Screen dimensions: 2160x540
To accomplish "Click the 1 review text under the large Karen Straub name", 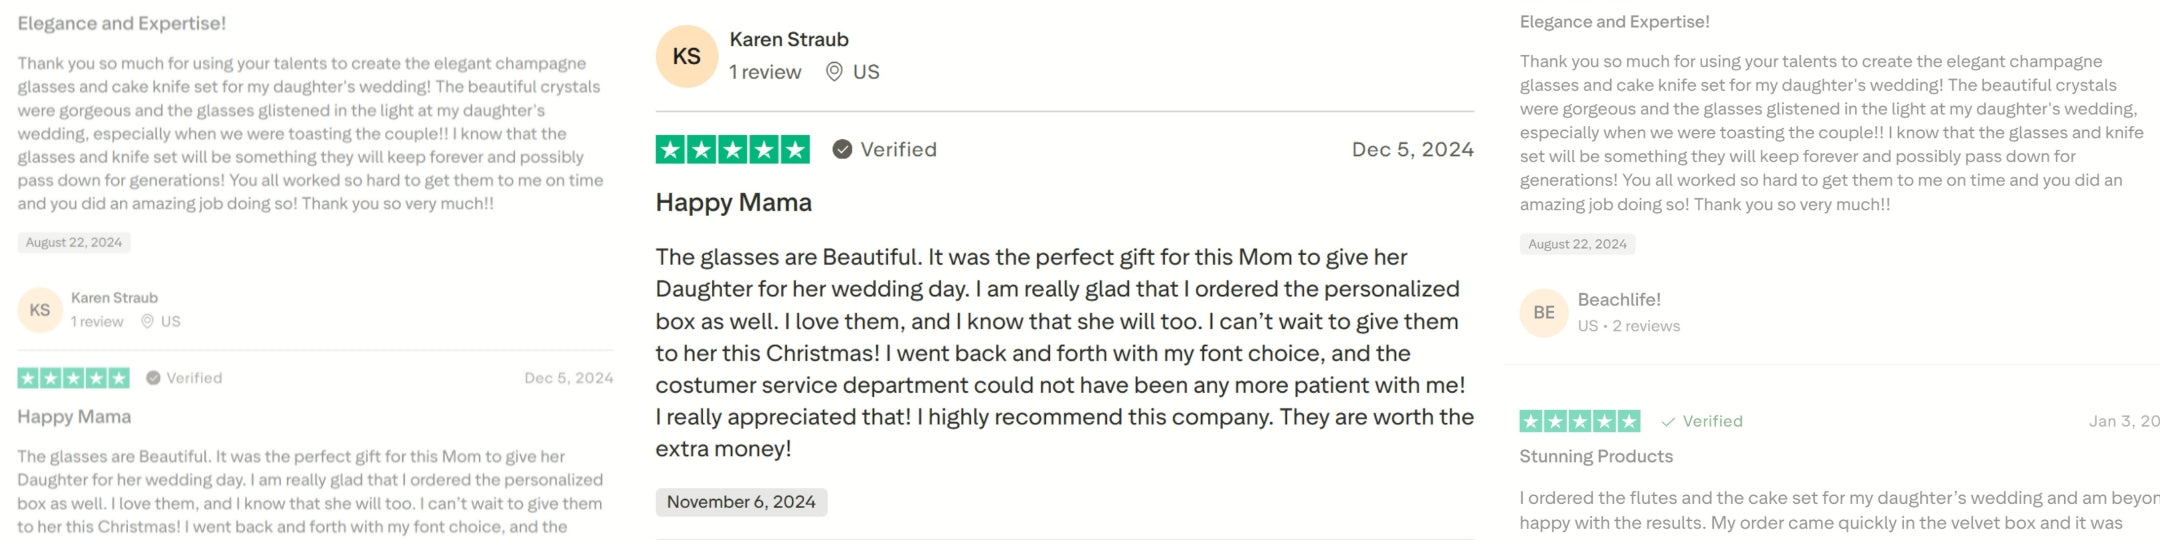I will pyautogui.click(x=765, y=72).
